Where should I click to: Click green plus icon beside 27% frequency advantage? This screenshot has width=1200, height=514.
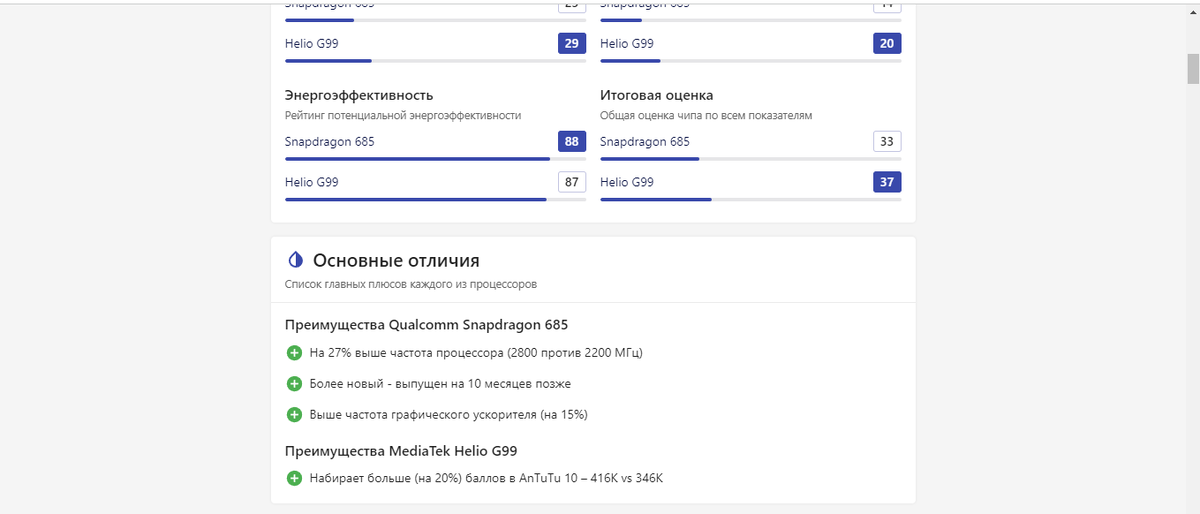(x=294, y=353)
